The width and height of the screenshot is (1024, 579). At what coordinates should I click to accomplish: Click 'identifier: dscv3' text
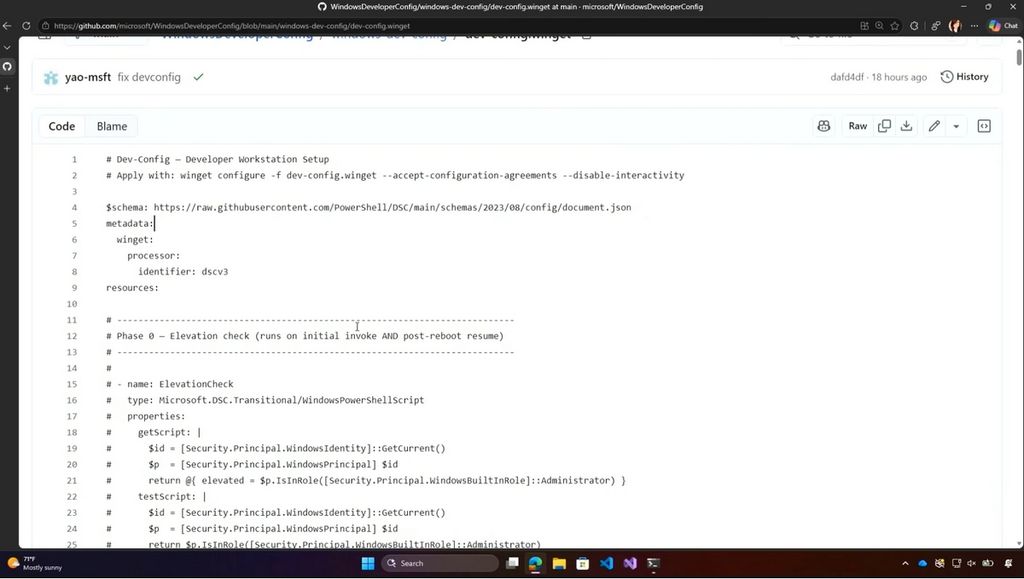point(183,272)
